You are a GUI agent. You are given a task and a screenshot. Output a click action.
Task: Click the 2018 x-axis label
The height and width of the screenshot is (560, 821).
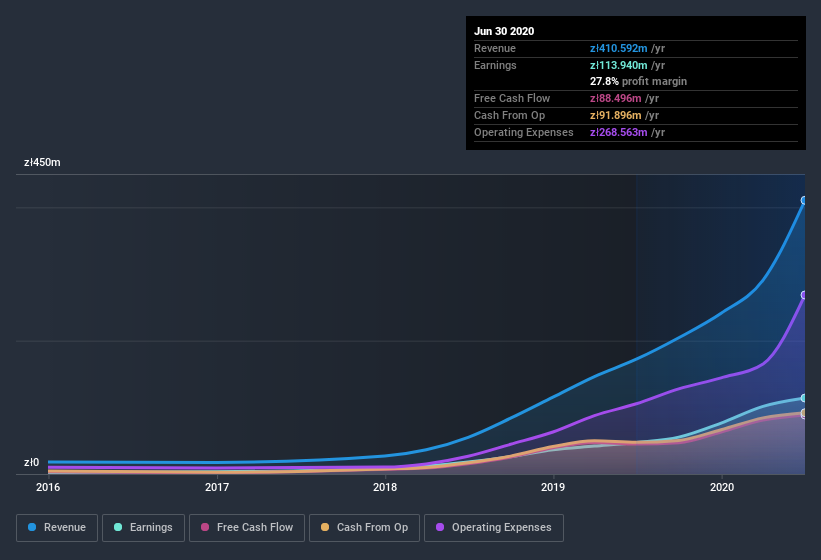pyautogui.click(x=385, y=487)
